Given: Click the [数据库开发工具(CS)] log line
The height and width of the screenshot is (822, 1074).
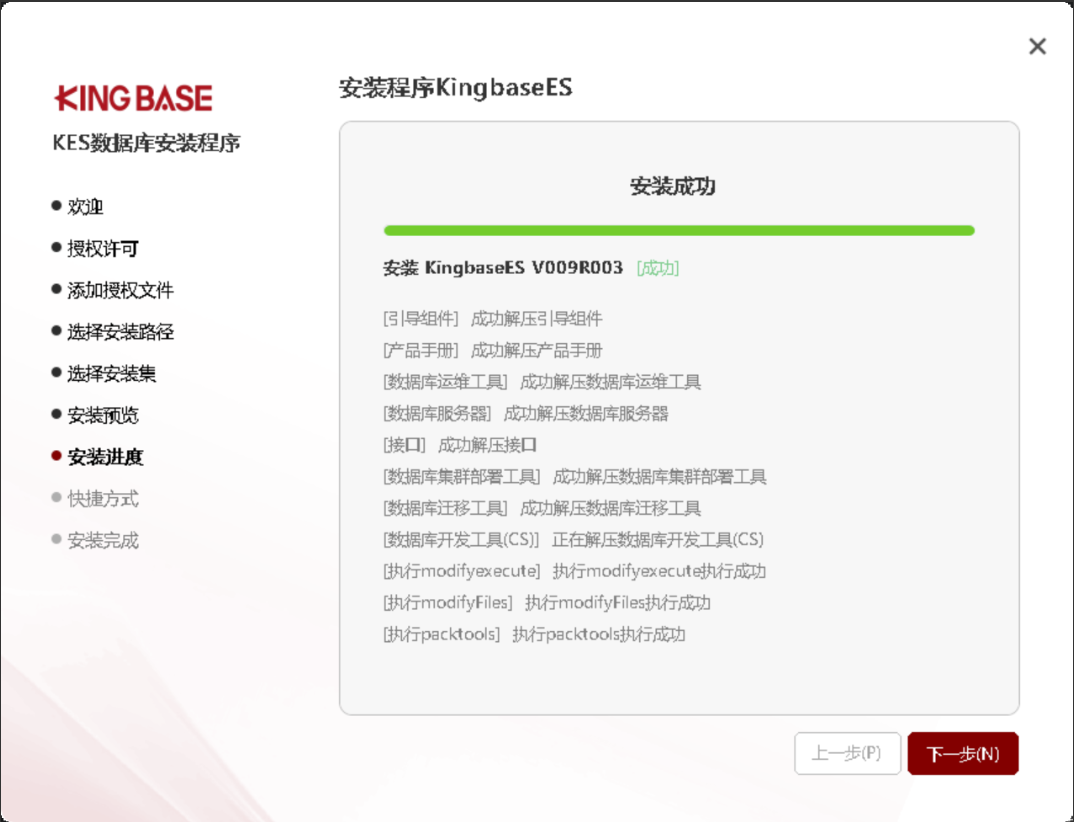Looking at the screenshot, I should click(573, 539).
